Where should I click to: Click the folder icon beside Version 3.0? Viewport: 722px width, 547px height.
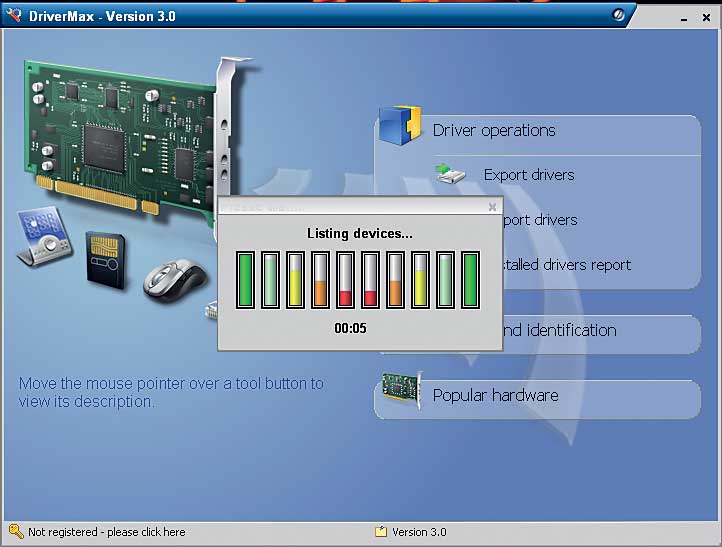coord(381,532)
